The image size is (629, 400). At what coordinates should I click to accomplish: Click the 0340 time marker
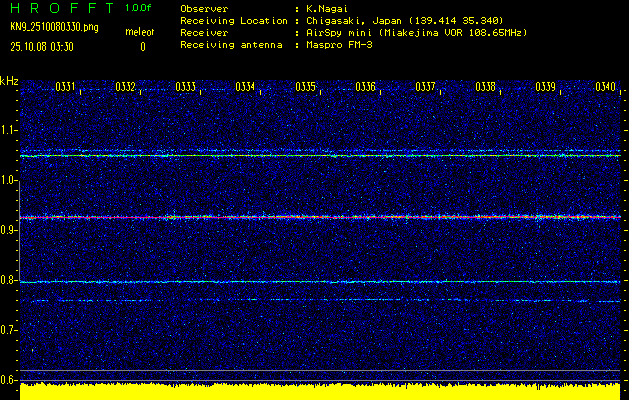[605, 87]
